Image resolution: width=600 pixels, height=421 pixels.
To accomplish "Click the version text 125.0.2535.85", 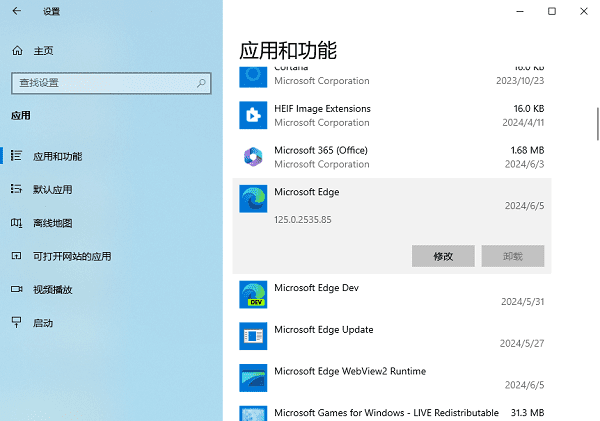I will tap(303, 220).
